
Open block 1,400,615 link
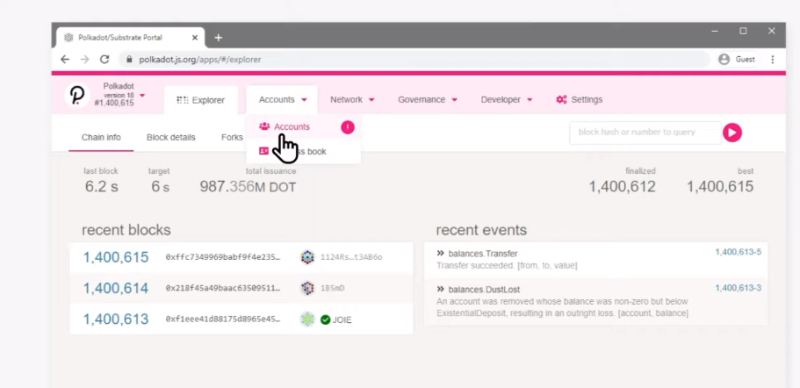pyautogui.click(x=116, y=257)
